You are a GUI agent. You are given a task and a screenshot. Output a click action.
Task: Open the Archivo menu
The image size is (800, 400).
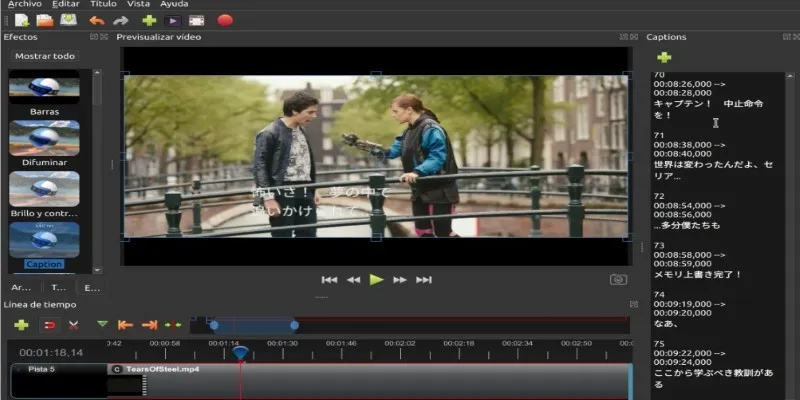point(26,4)
